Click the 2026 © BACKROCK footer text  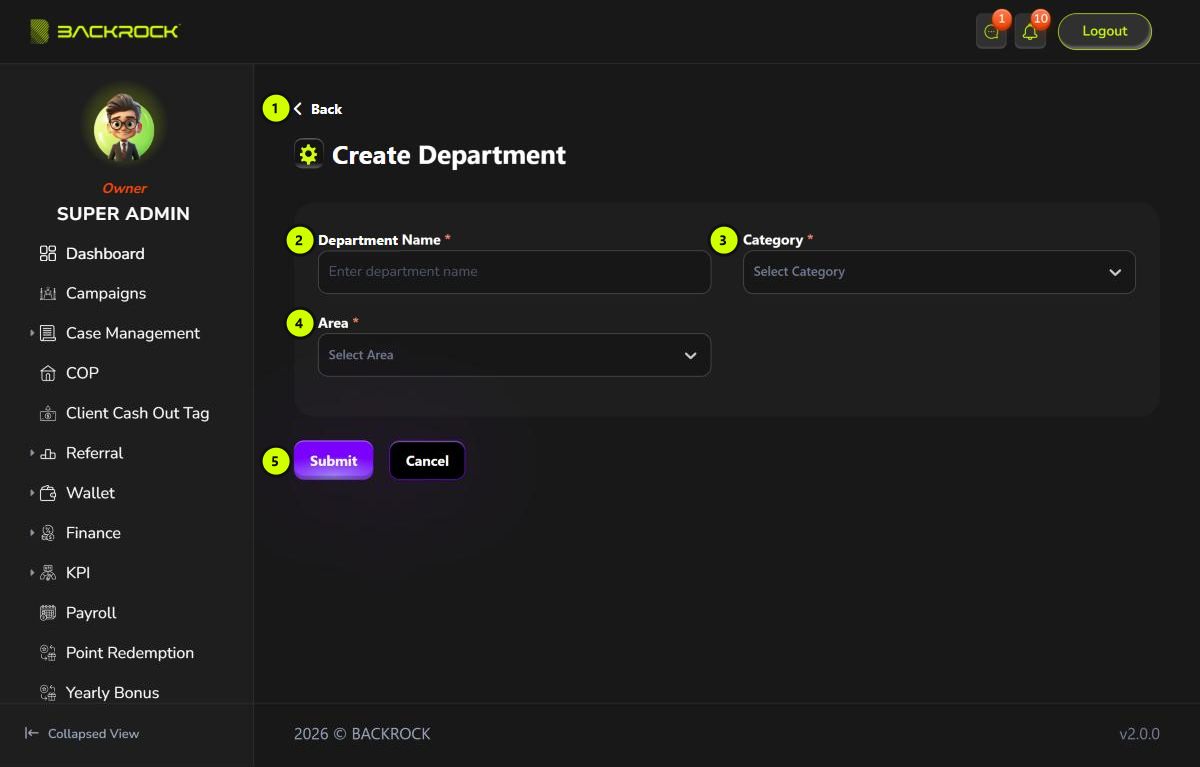click(x=362, y=734)
